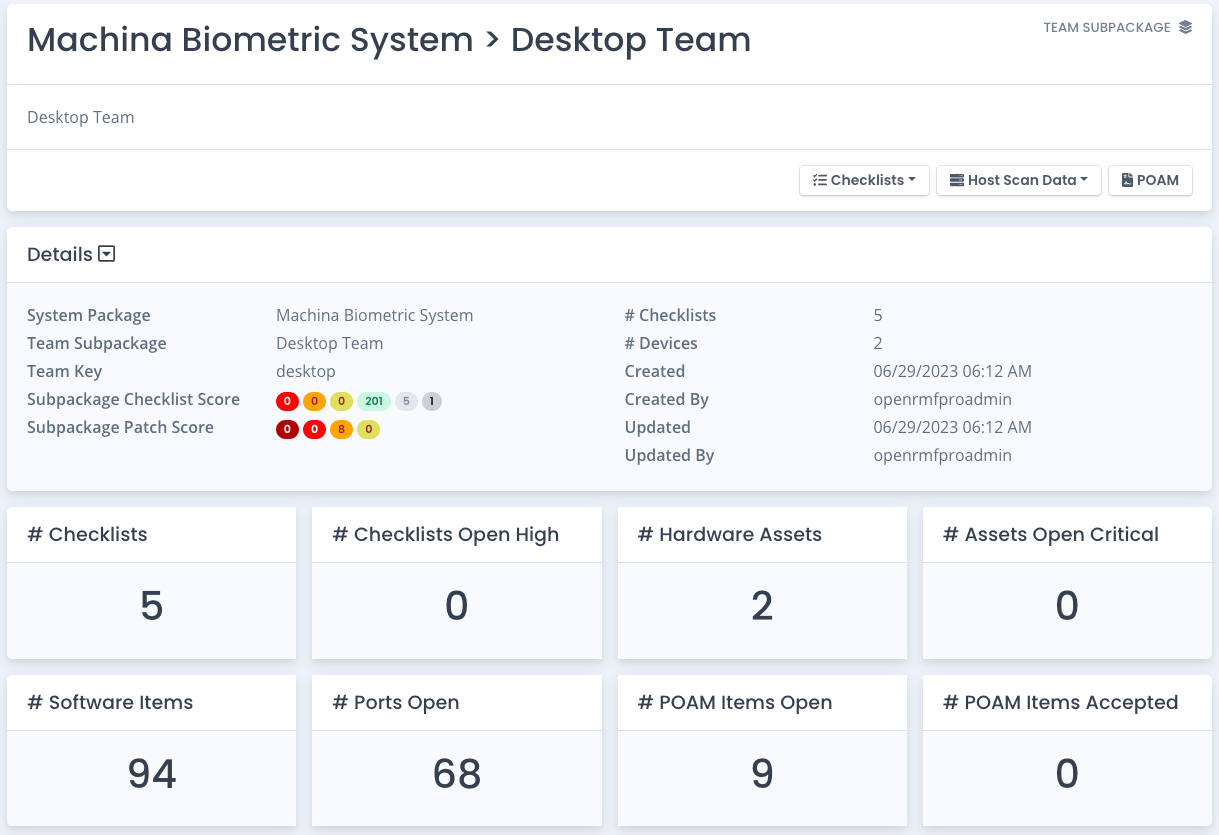Click the Created date 06/29/2023 06:12 AM
1219x835 pixels.
952,371
